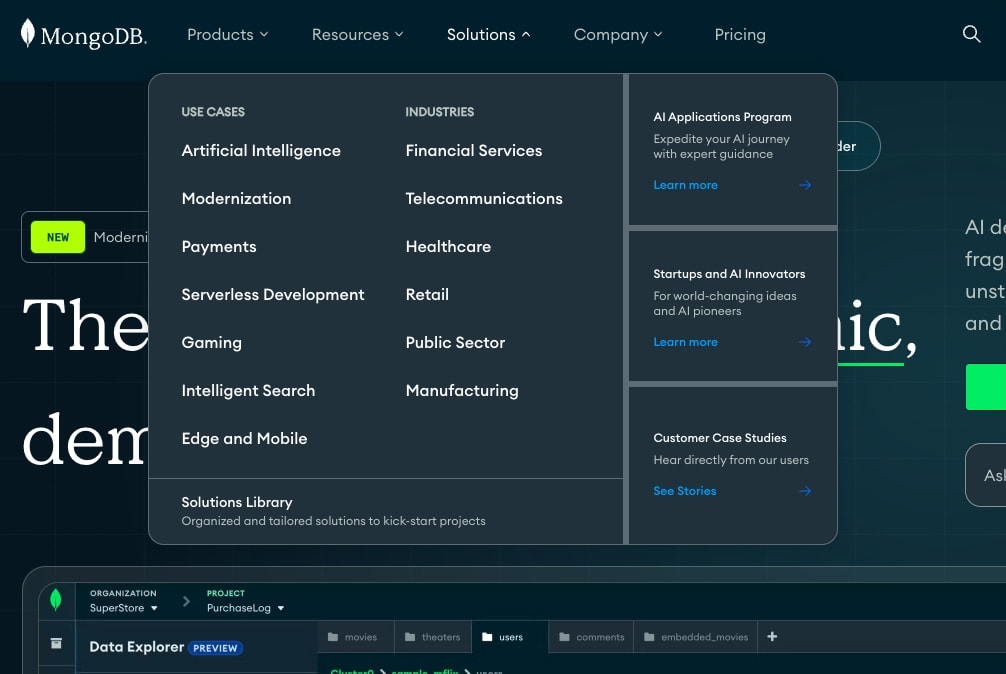Expand the Products menu
Viewport: 1006px width, 674px height.
click(x=227, y=35)
